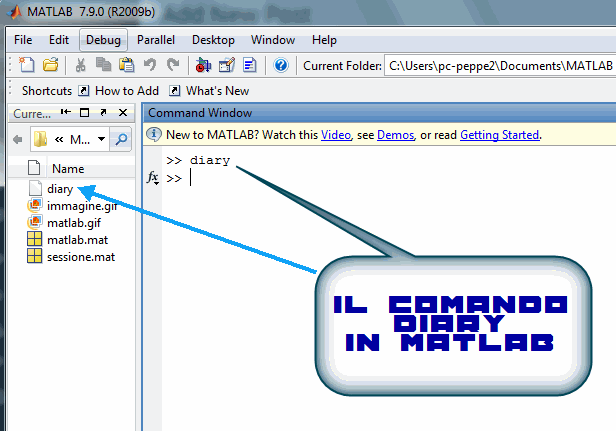This screenshot has width=616, height=431.
Task: Open the GUIDE interface builder icon
Action: point(227,65)
